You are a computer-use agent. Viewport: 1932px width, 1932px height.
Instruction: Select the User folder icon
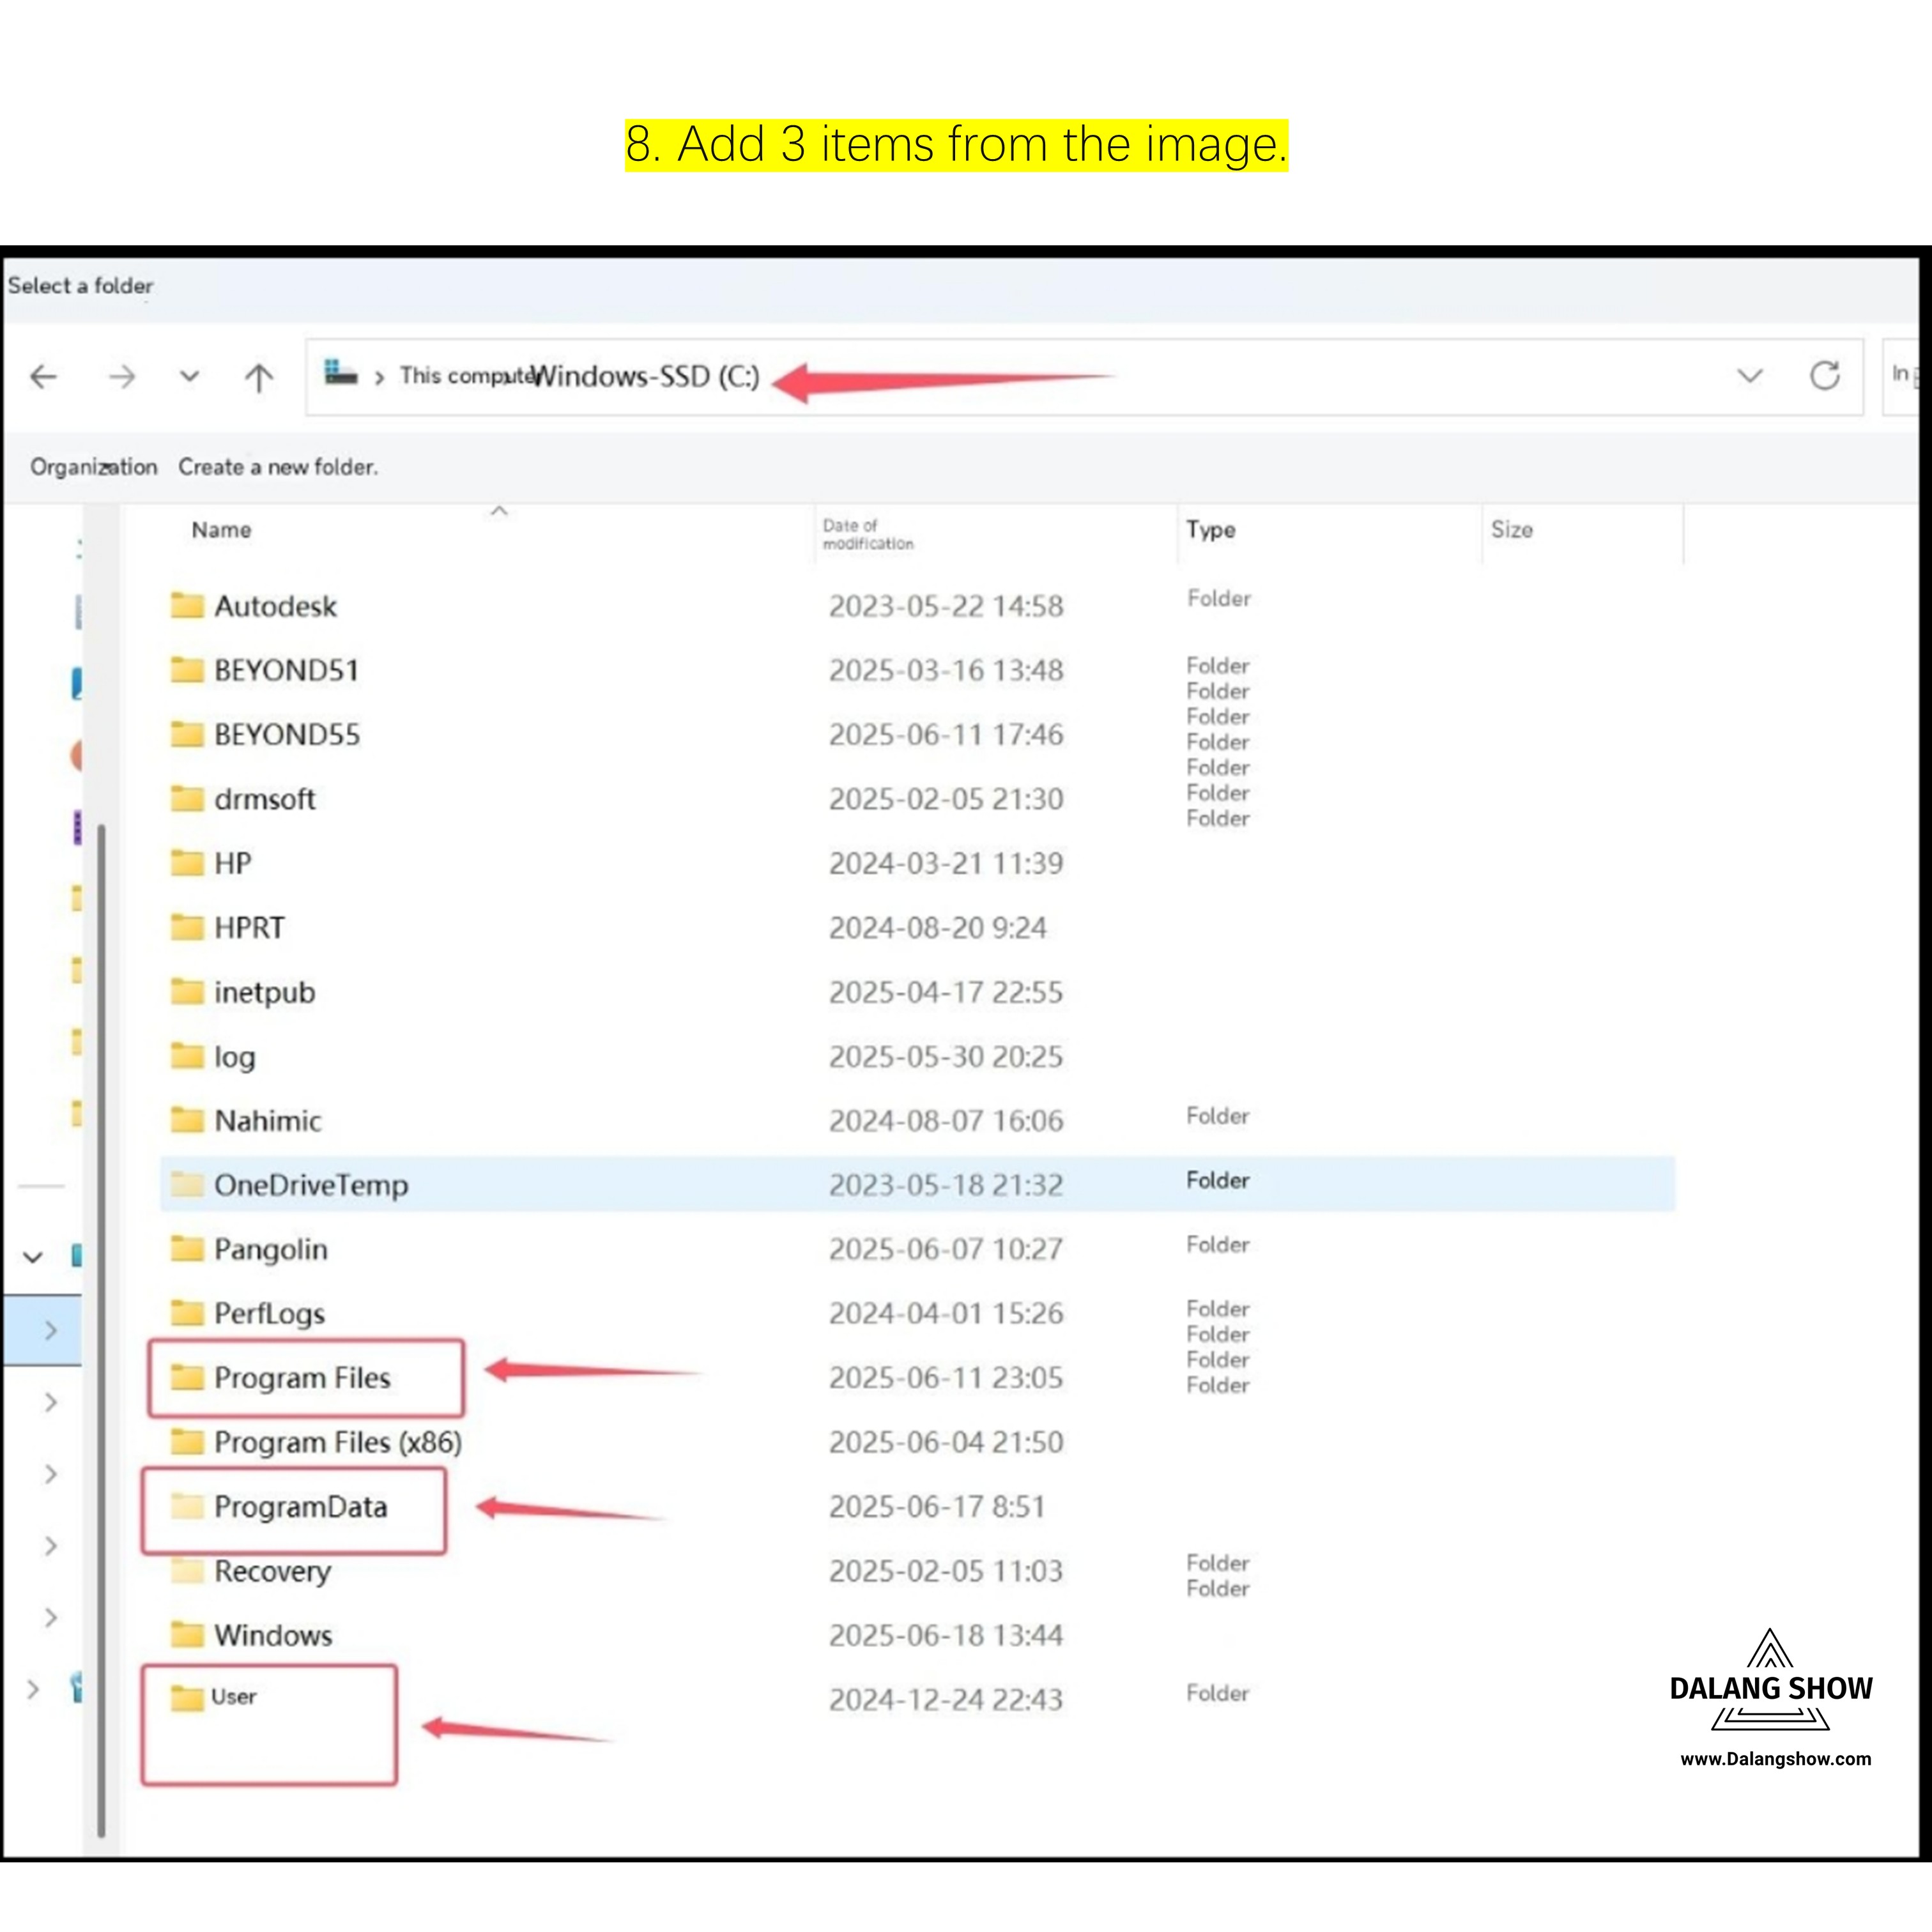click(x=187, y=1698)
